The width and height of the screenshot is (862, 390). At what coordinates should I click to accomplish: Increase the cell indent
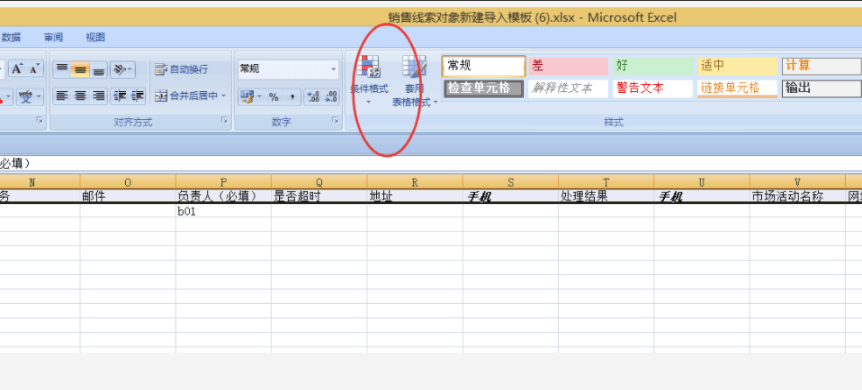[x=137, y=96]
